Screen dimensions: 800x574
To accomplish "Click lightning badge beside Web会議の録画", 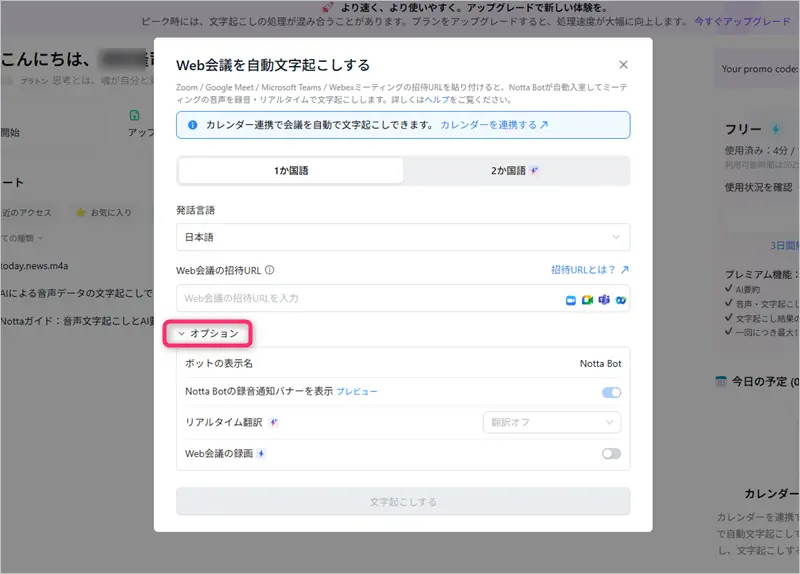I will coord(261,454).
